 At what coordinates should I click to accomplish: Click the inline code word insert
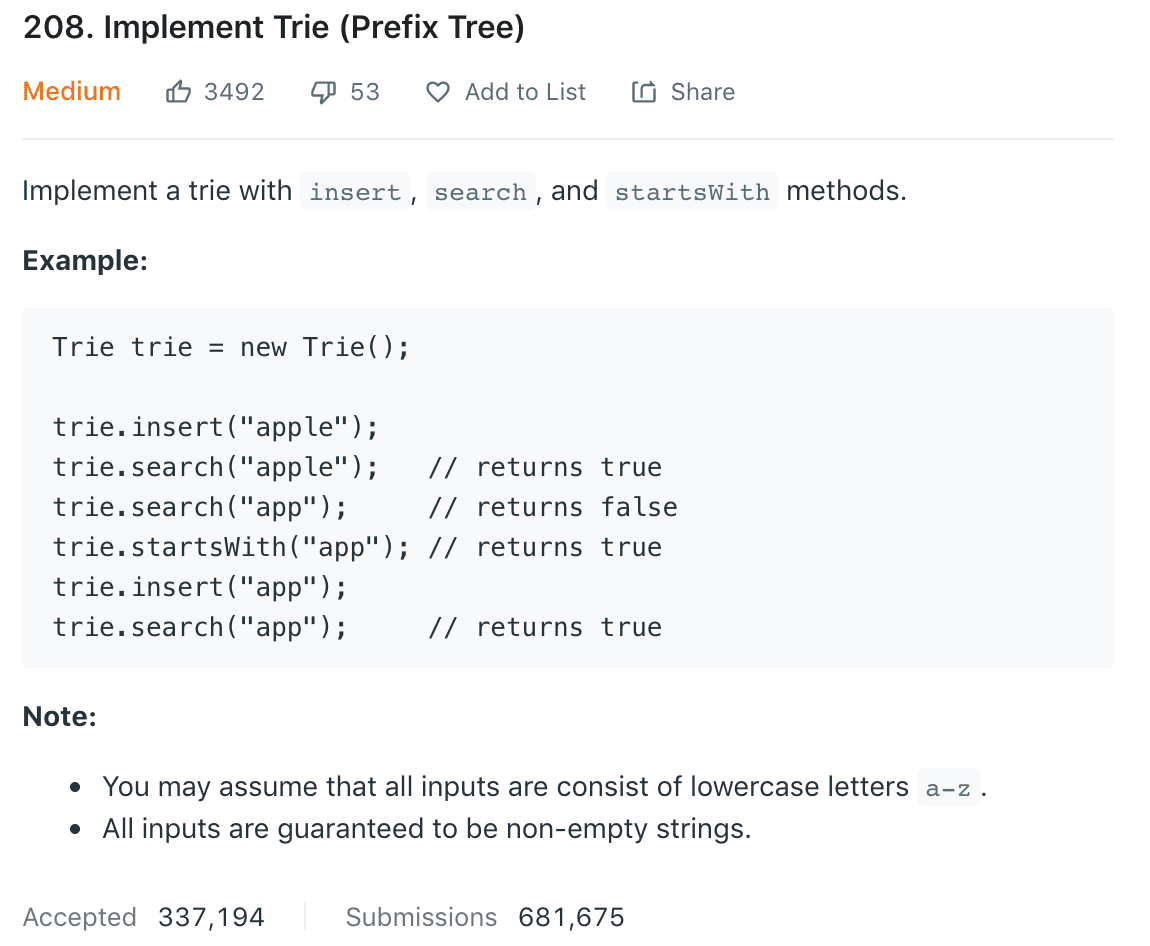click(x=355, y=191)
